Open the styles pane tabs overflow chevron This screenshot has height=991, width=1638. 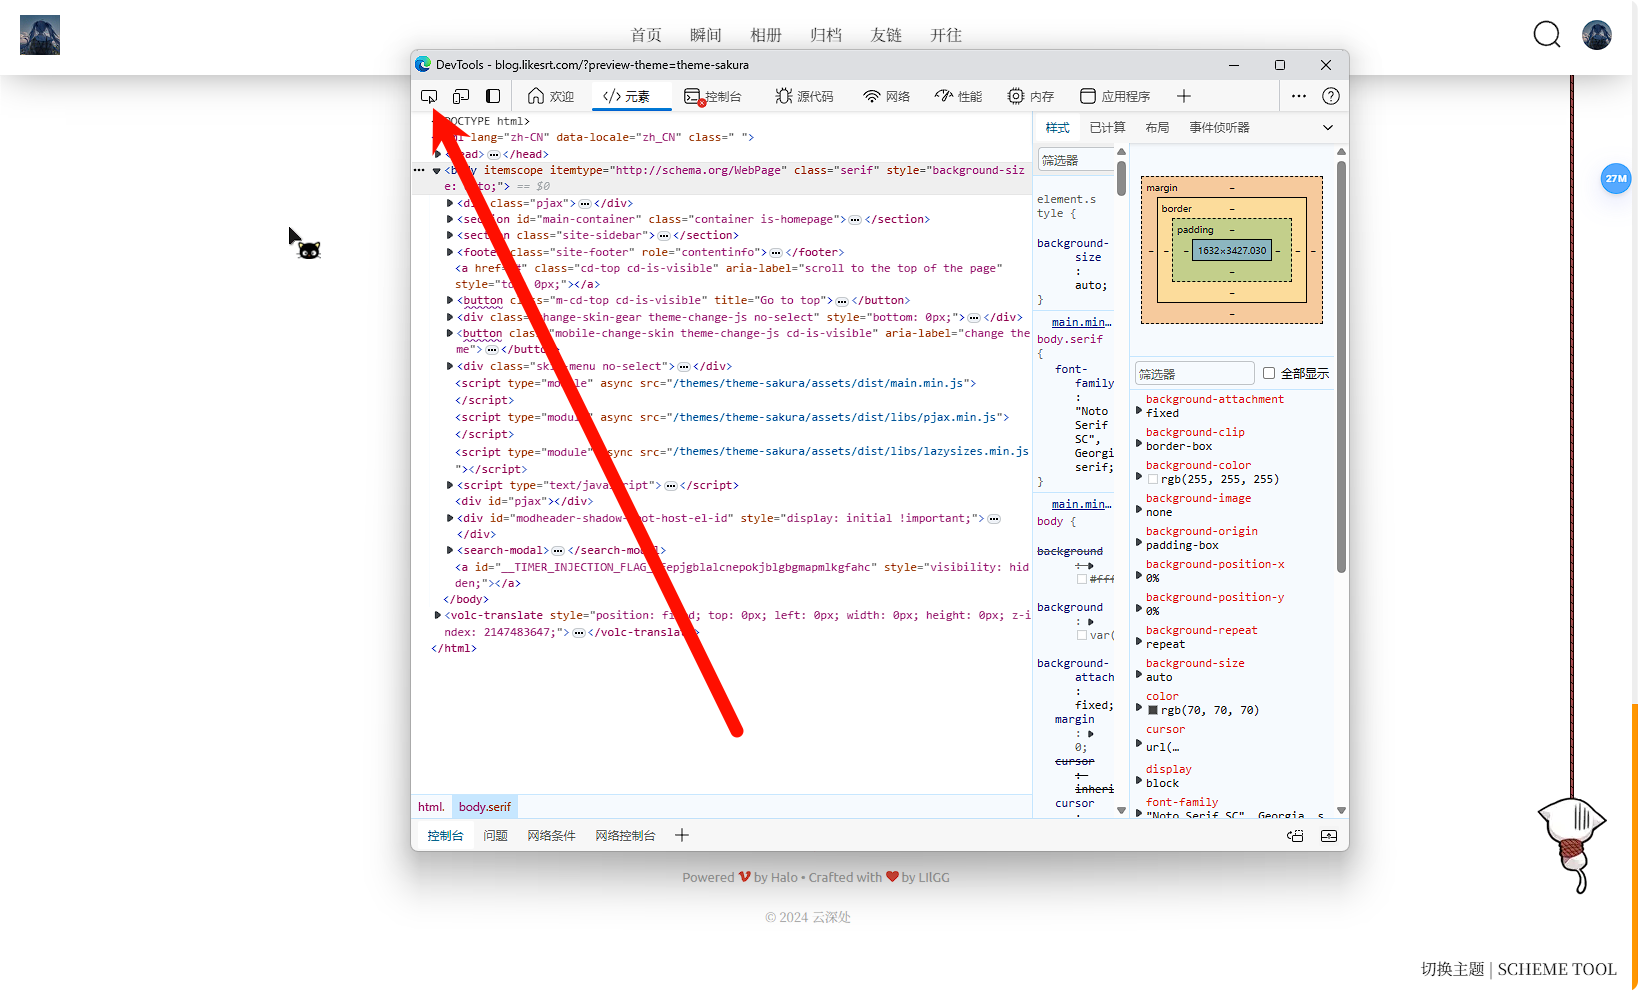1328,127
